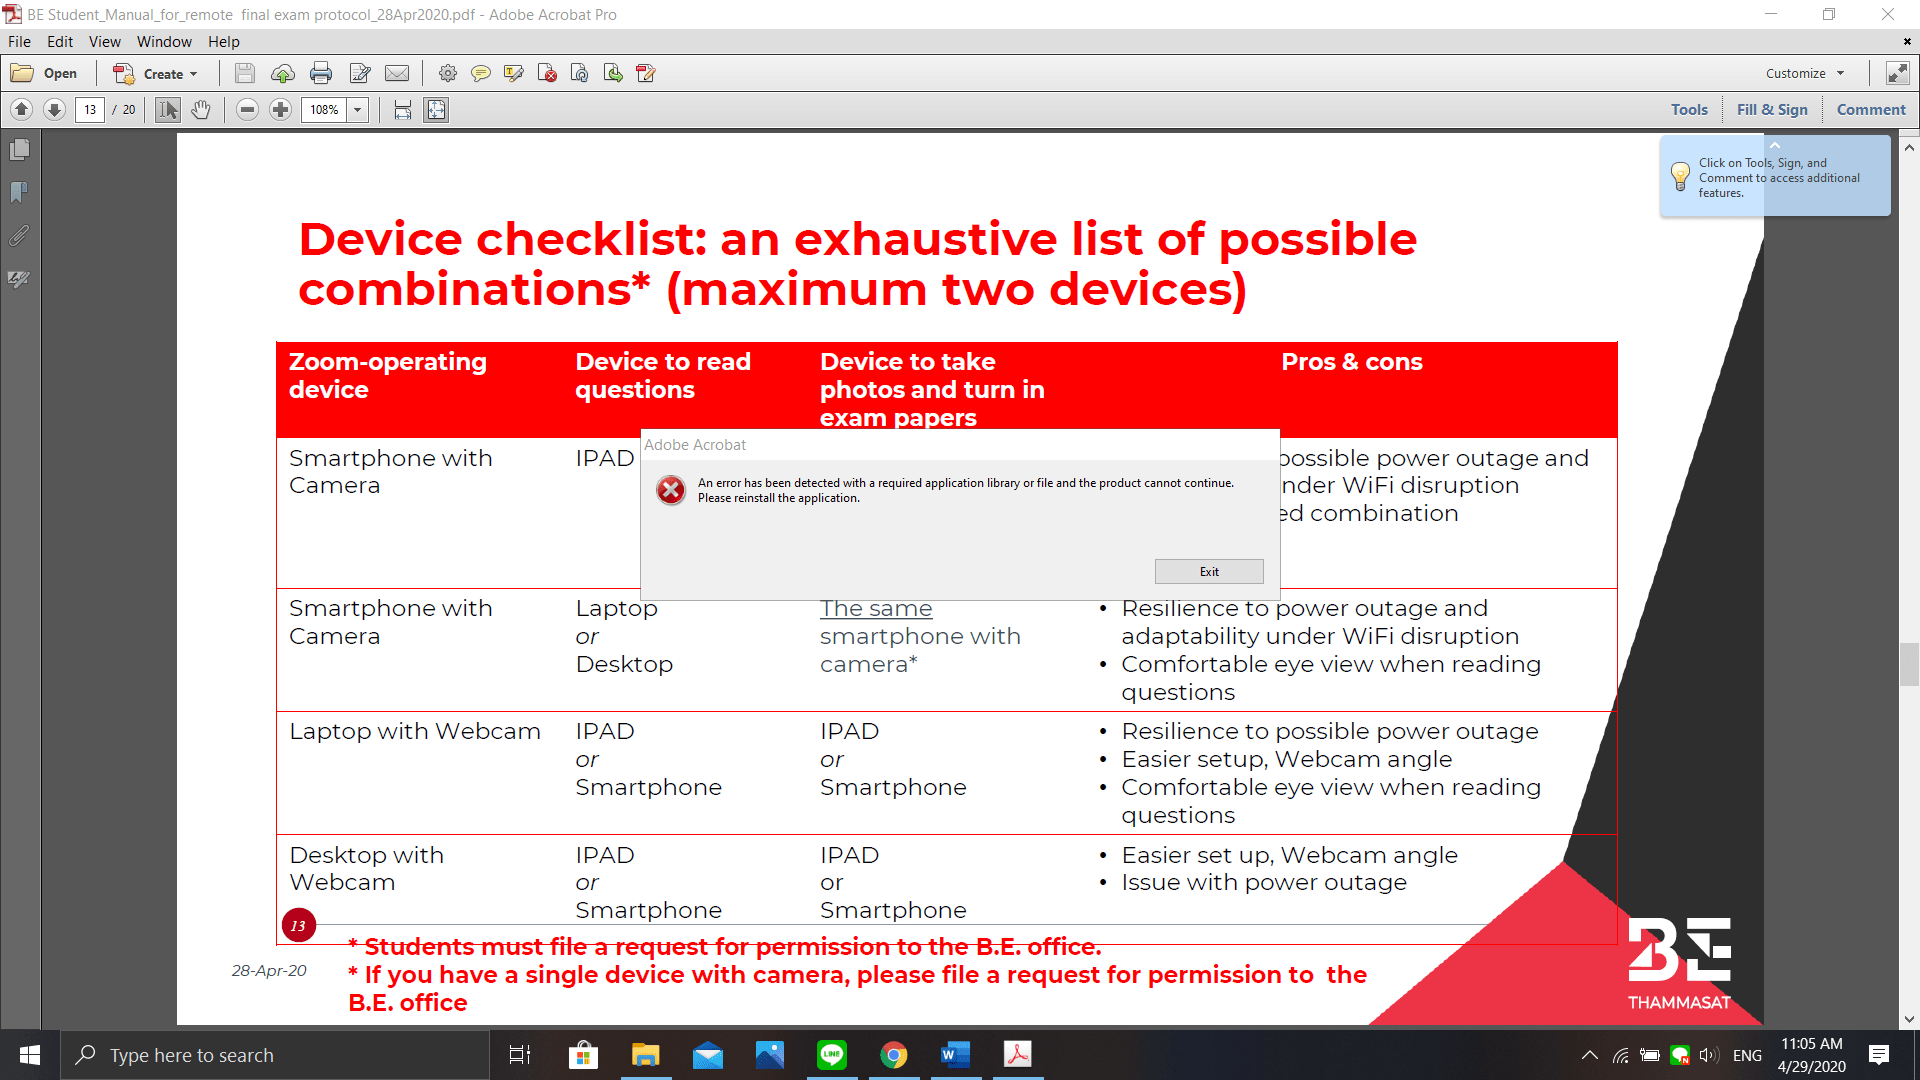Screen dimensions: 1920x1080
Task: Open the Edit menu
Action: pyautogui.click(x=60, y=42)
